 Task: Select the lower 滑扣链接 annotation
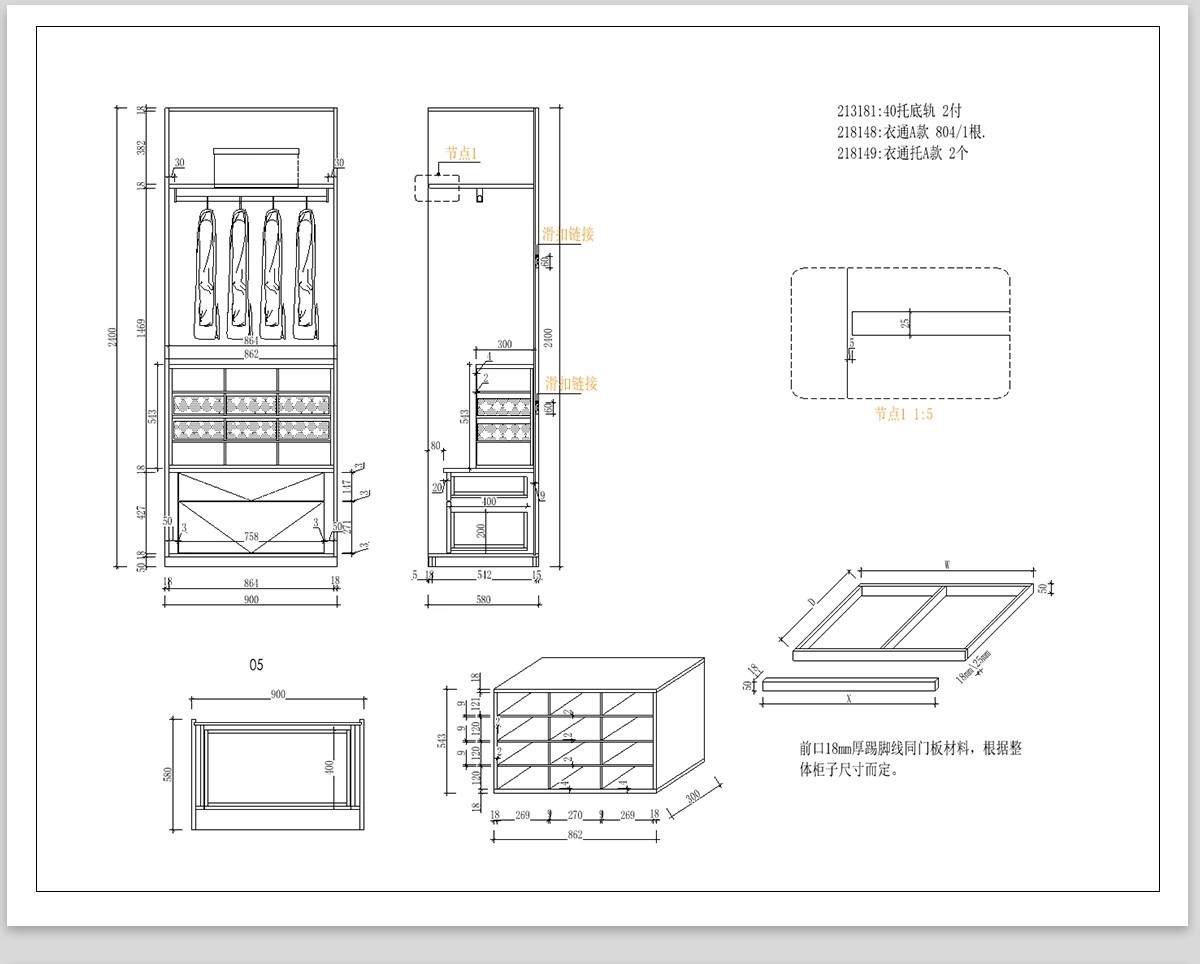coord(571,383)
